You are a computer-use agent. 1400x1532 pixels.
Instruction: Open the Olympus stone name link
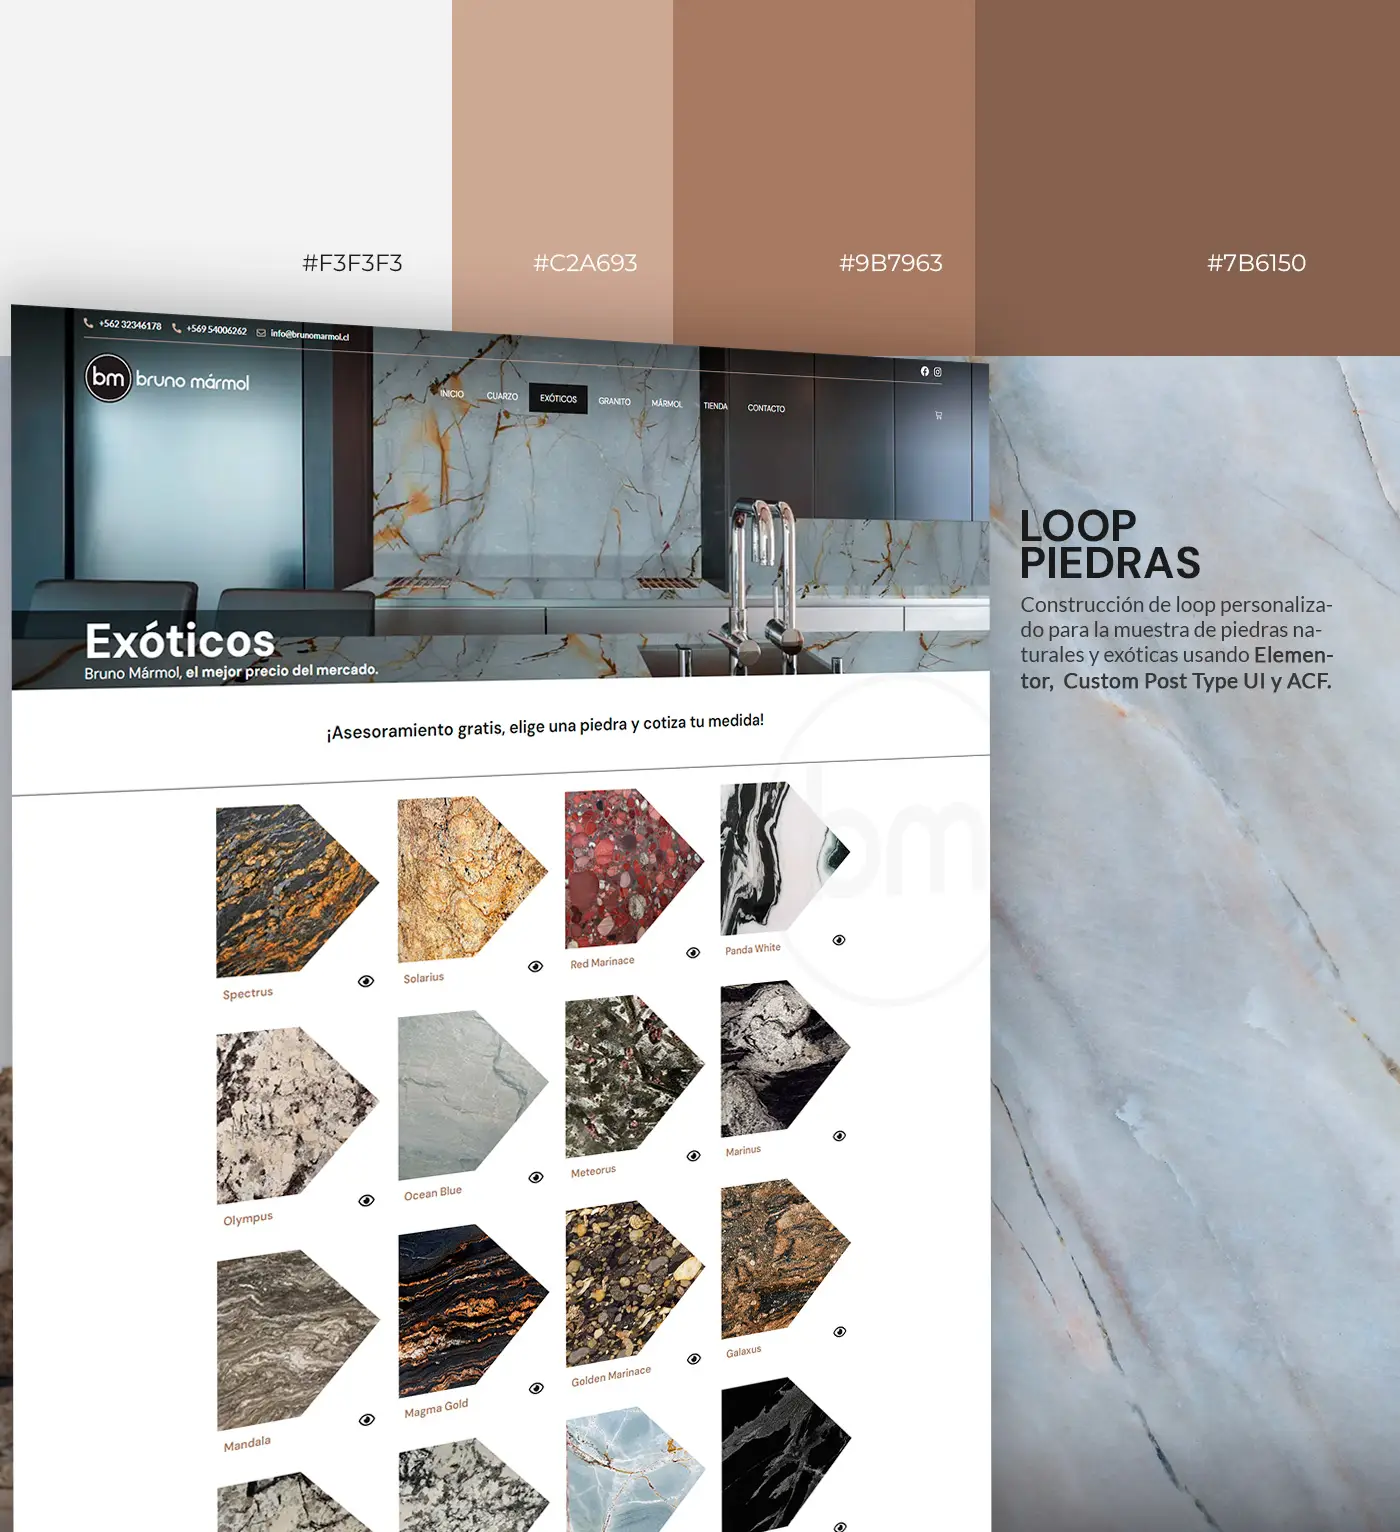pos(248,1219)
